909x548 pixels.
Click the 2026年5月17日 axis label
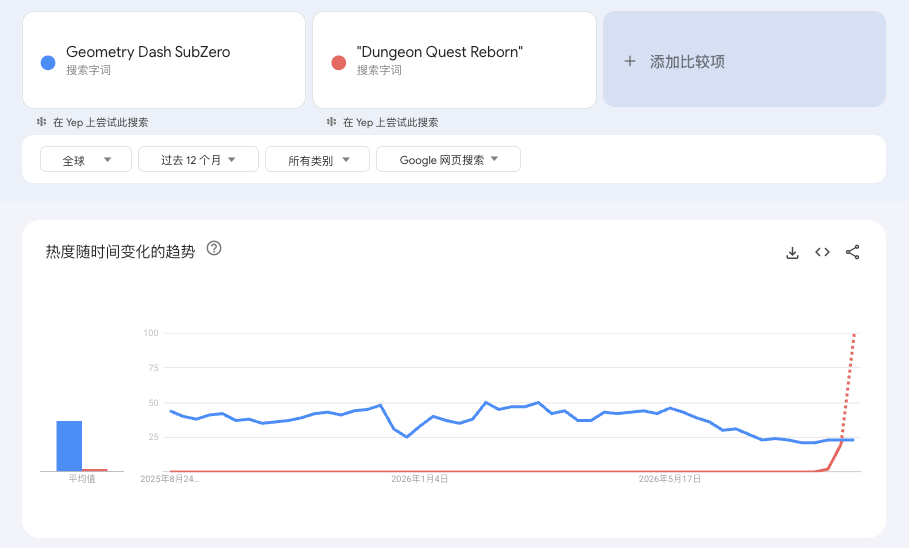coord(670,479)
